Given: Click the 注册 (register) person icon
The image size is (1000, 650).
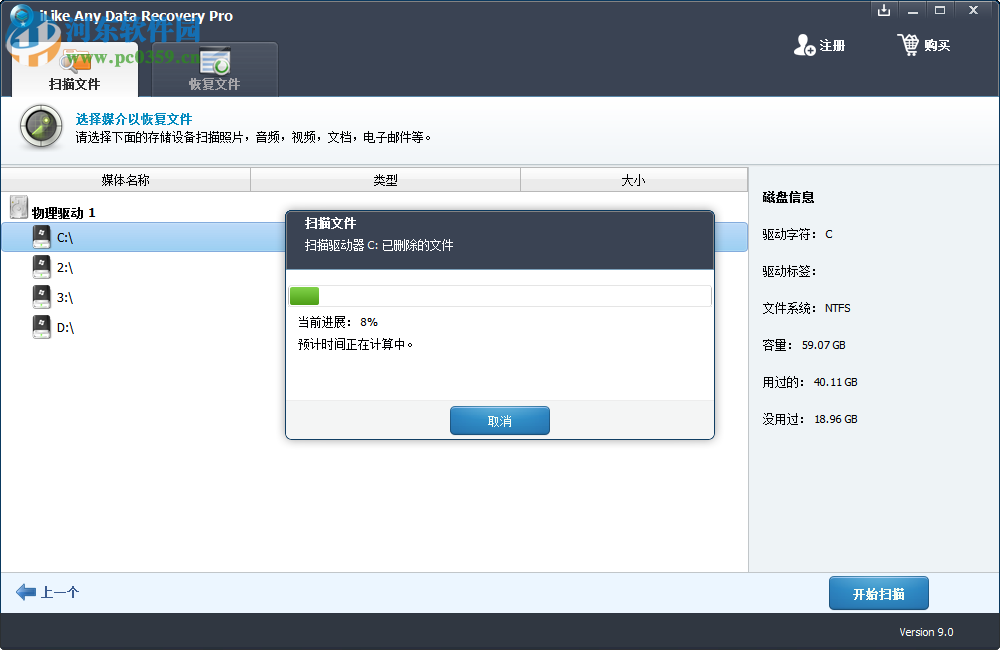Looking at the screenshot, I should click(805, 45).
